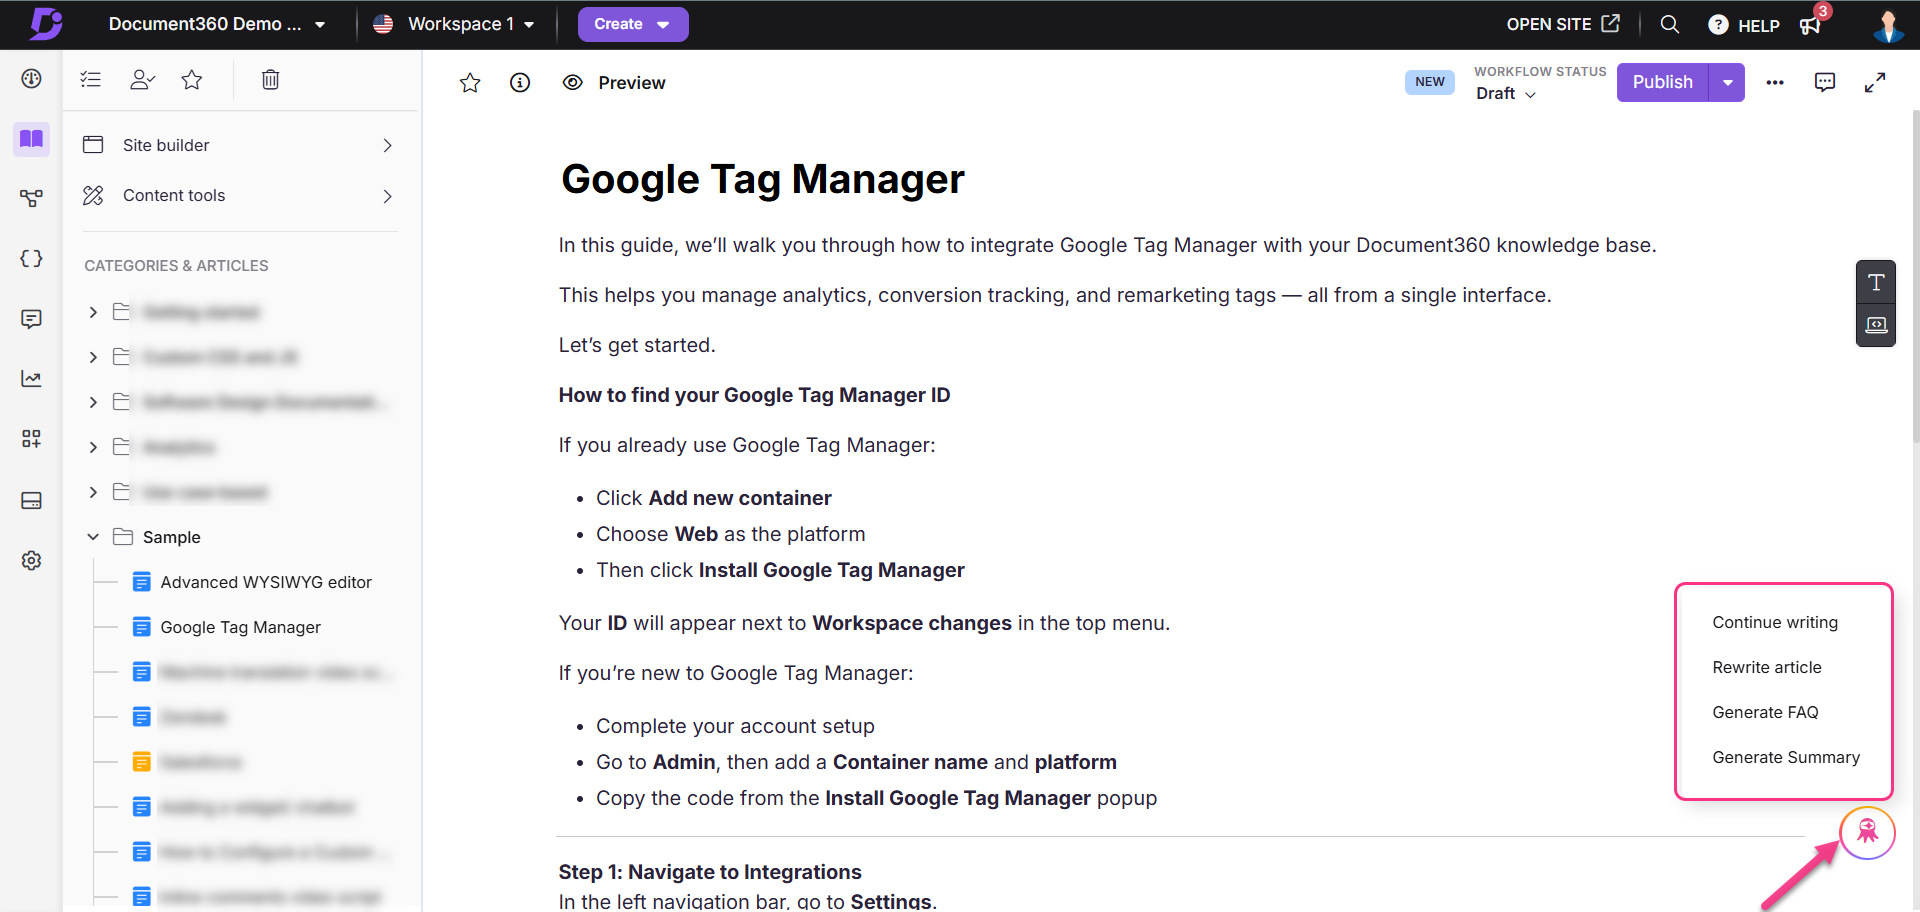
Task: Open the Settings gear icon in sidebar
Action: pyautogui.click(x=31, y=560)
